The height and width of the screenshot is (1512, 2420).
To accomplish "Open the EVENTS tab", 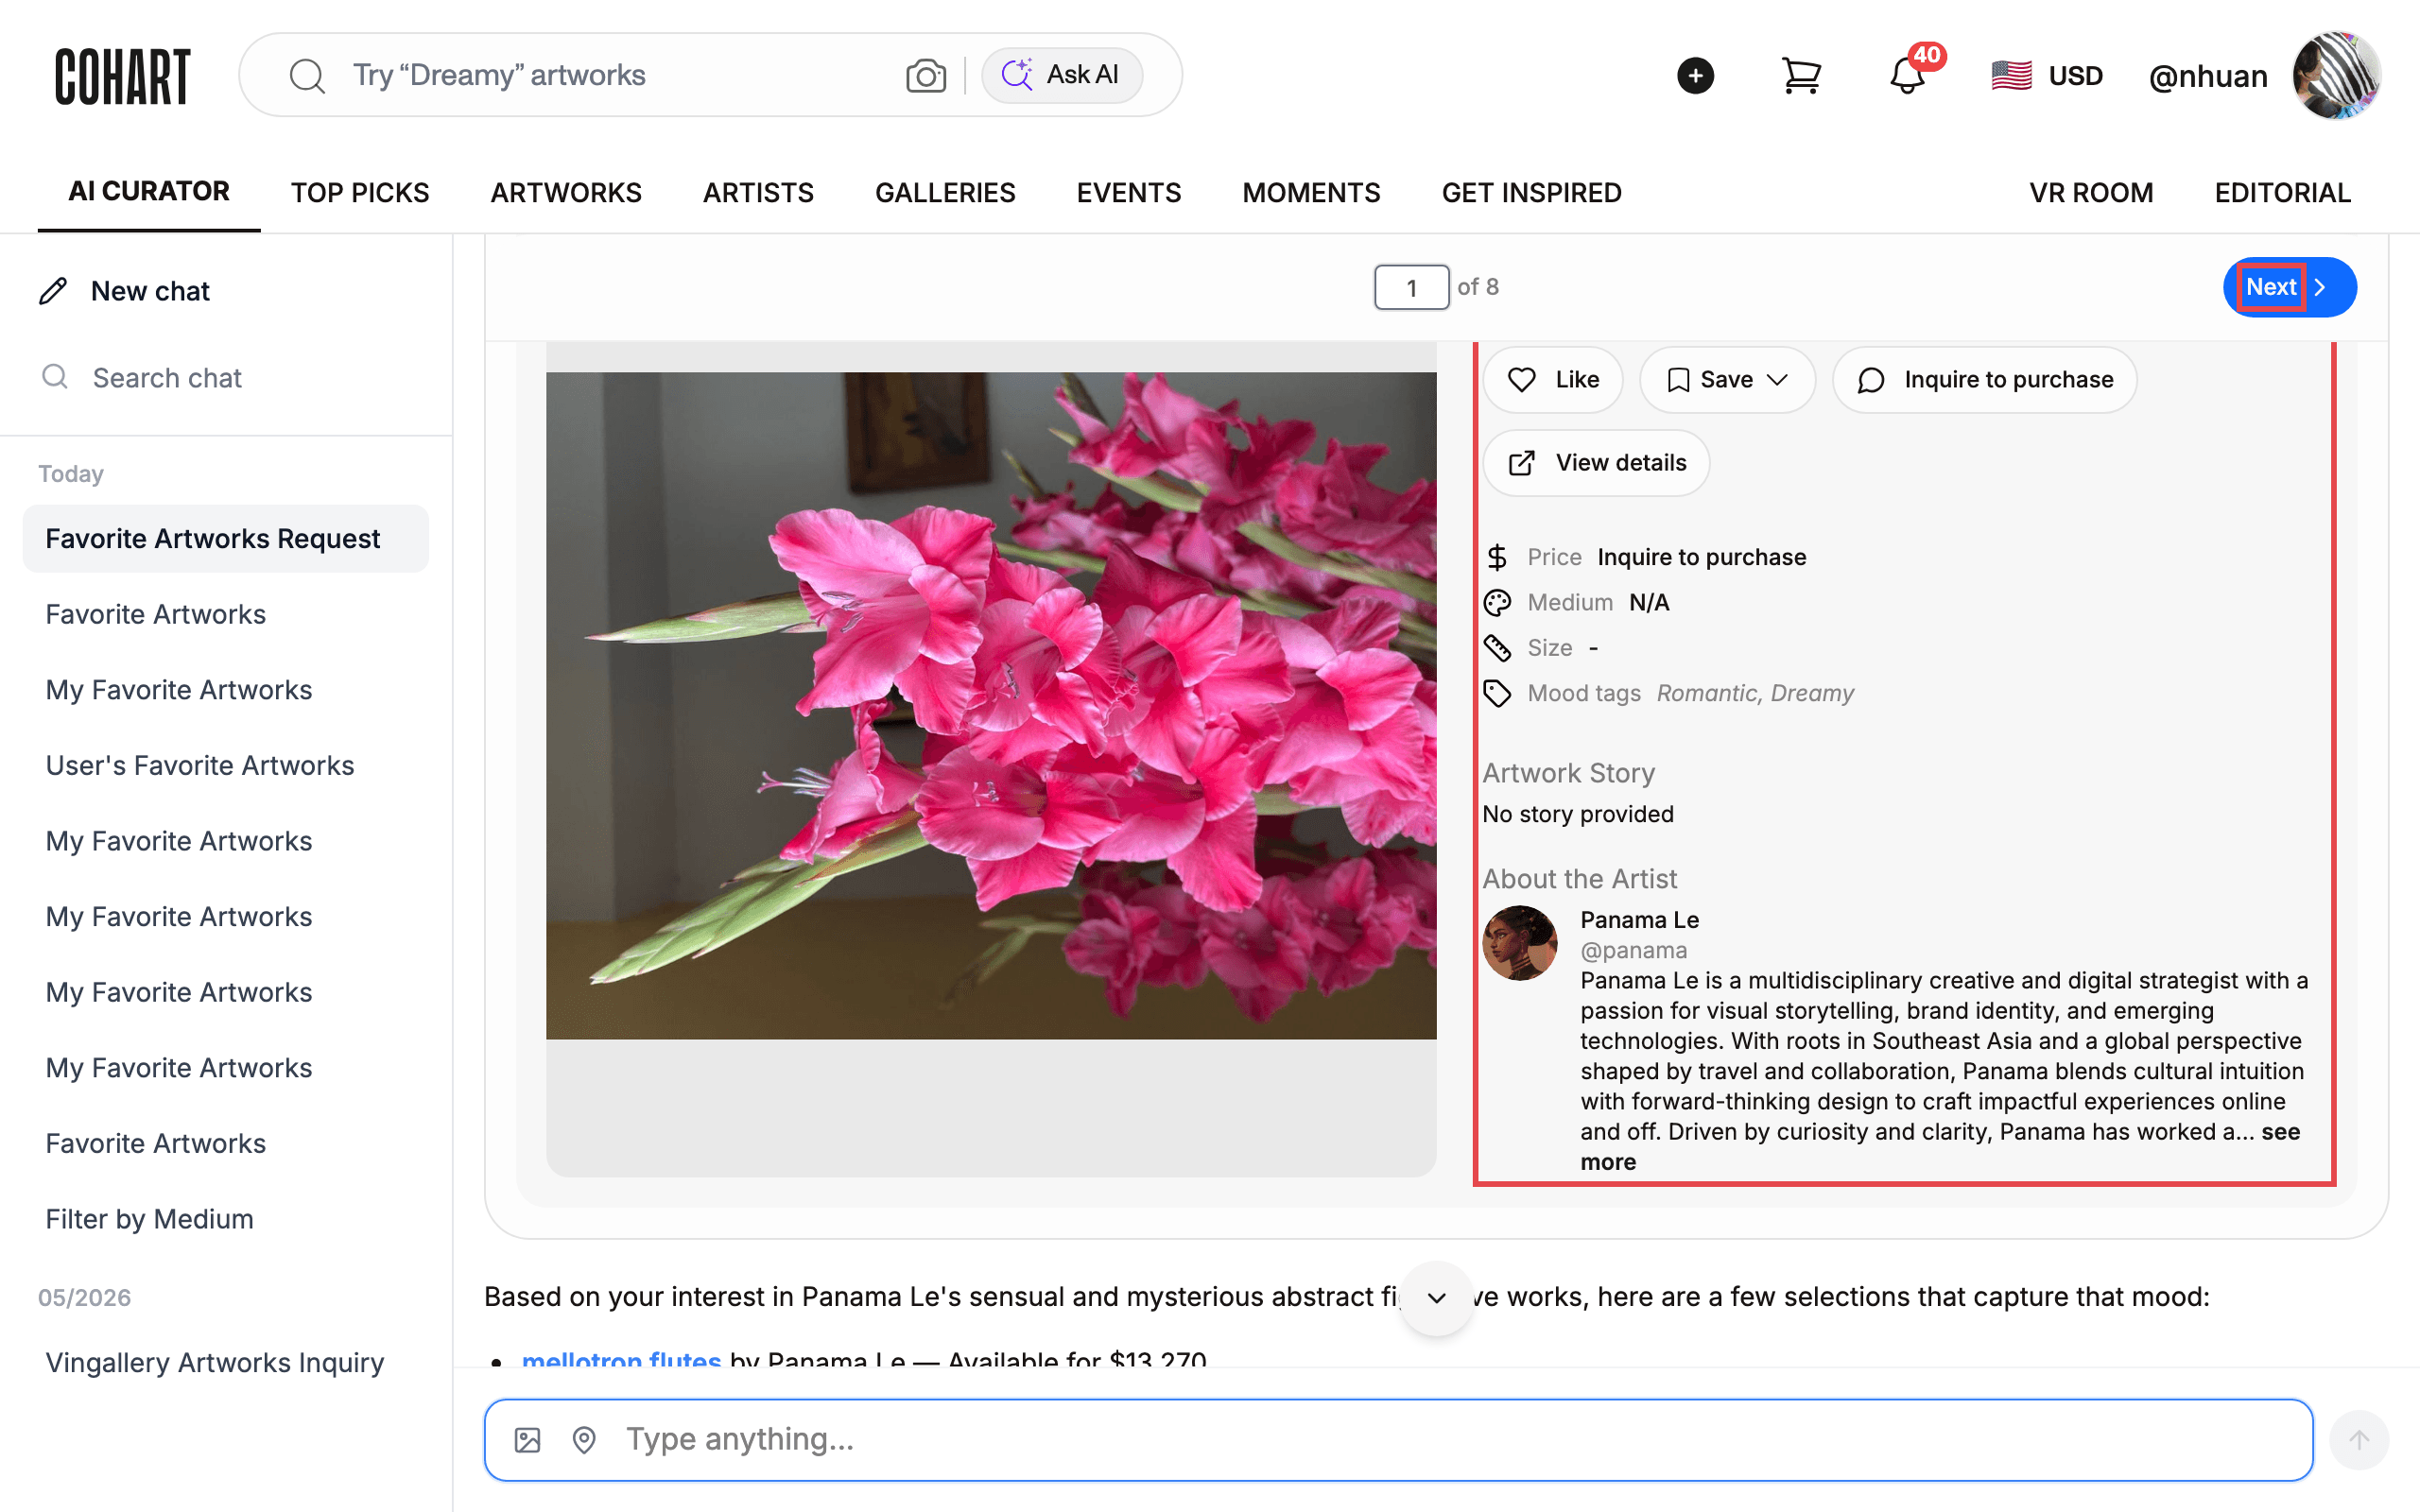I will 1129,192.
